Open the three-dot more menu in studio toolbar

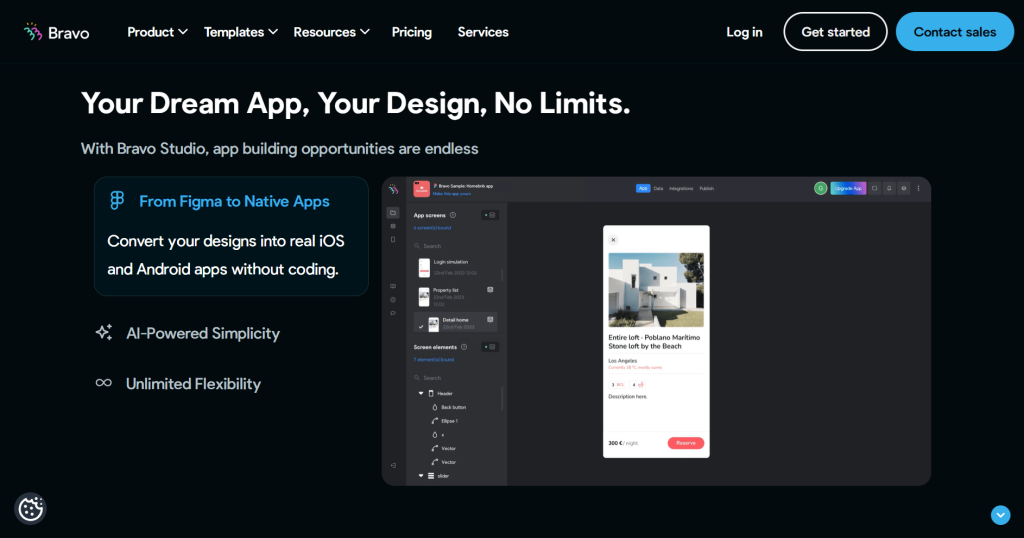[x=918, y=188]
